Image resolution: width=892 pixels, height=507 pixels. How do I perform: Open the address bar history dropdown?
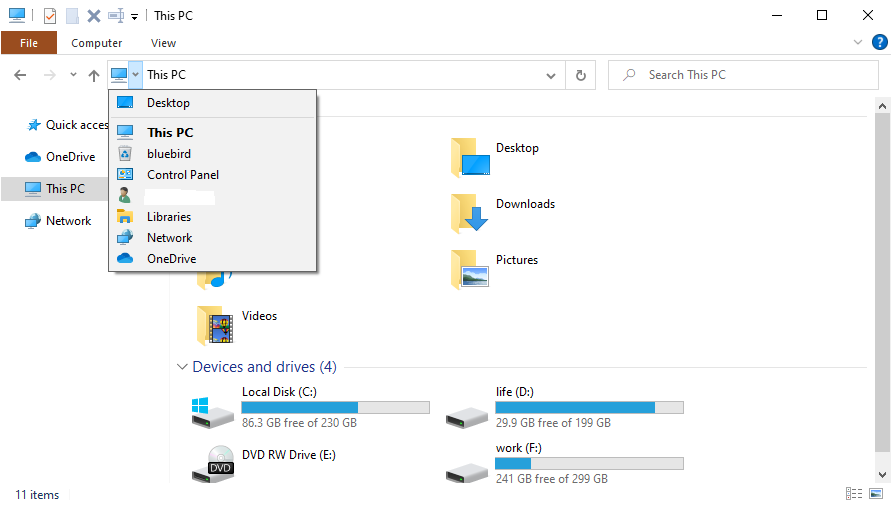(x=551, y=75)
